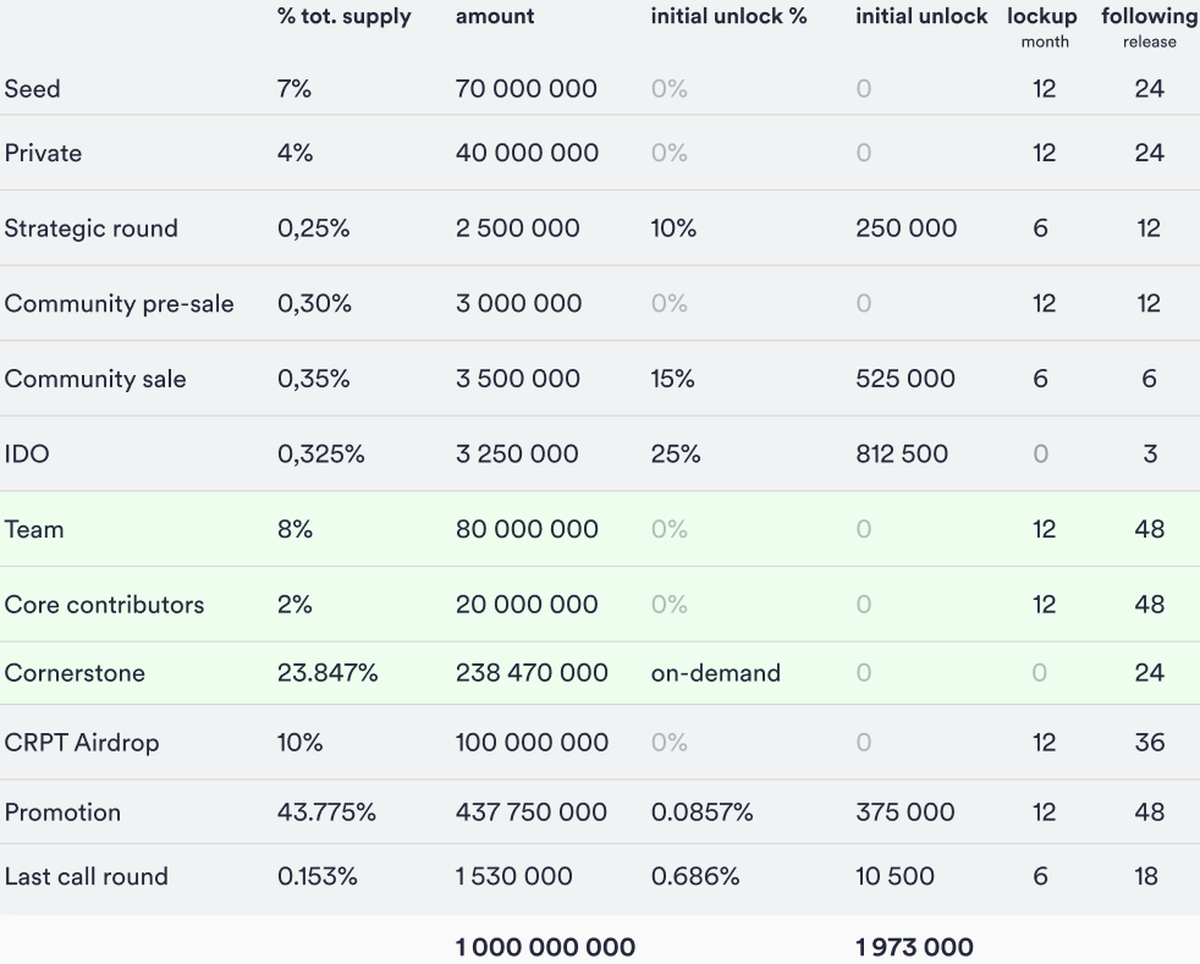
Task: Click the Promotion amount 437 750 000
Action: coord(531,812)
